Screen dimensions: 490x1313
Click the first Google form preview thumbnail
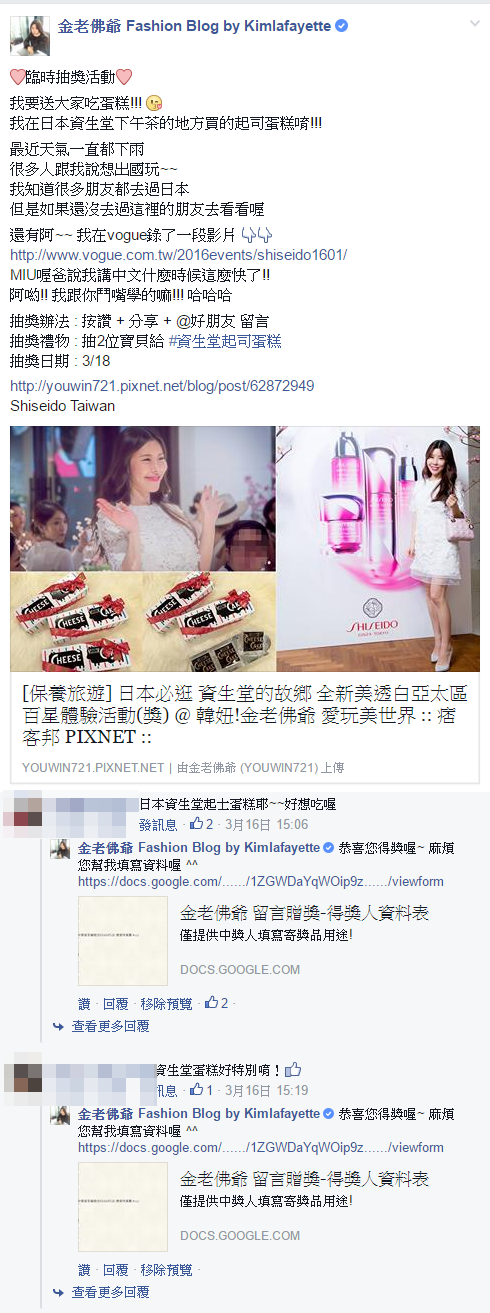coord(123,940)
